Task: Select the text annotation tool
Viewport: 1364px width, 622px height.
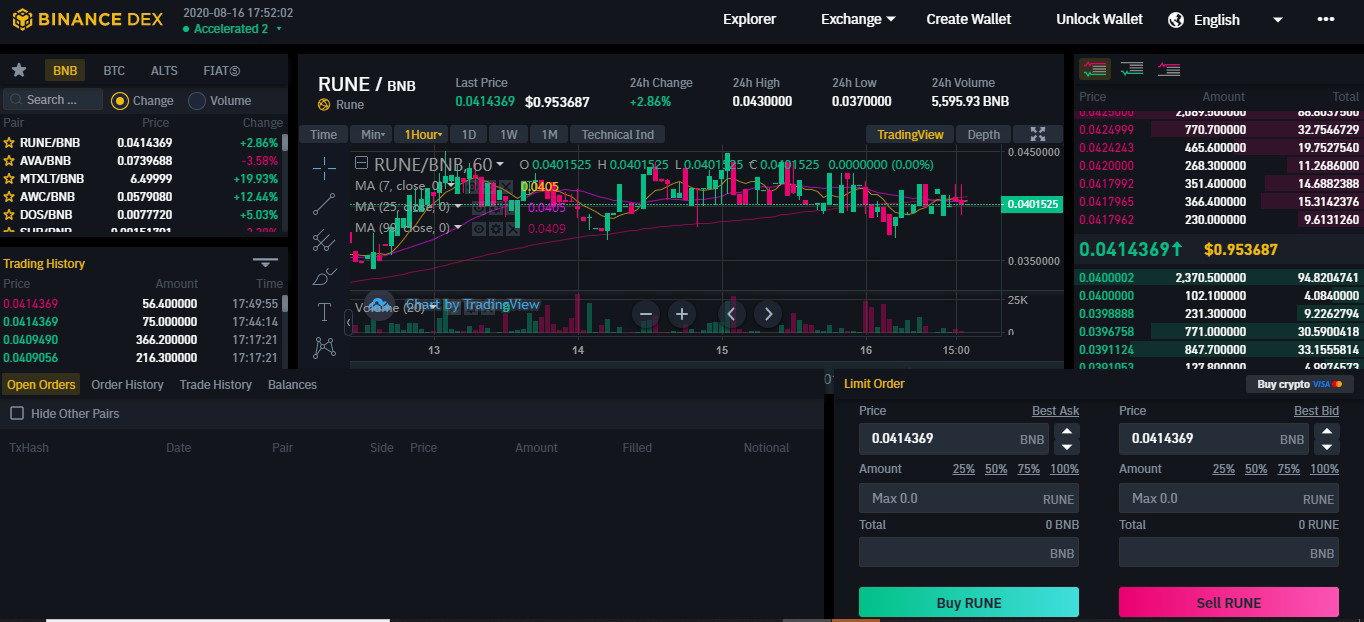Action: pos(324,312)
